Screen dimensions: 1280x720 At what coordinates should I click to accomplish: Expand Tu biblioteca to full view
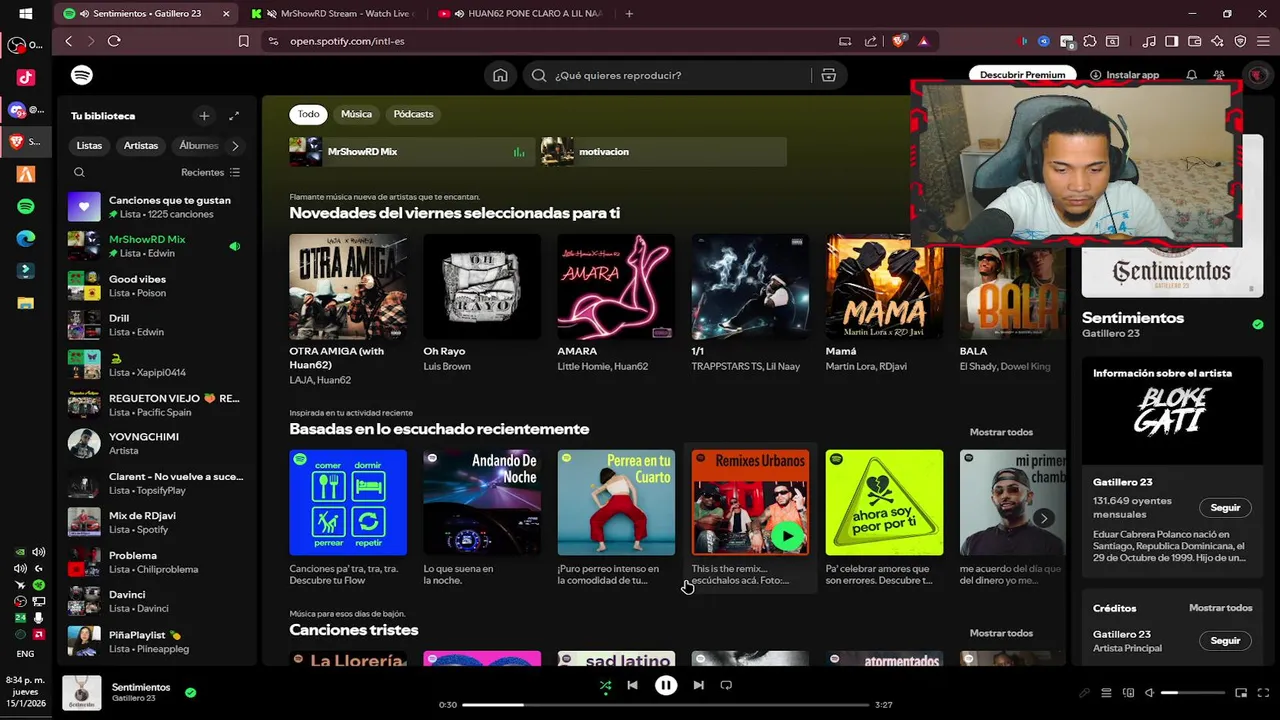coord(234,116)
